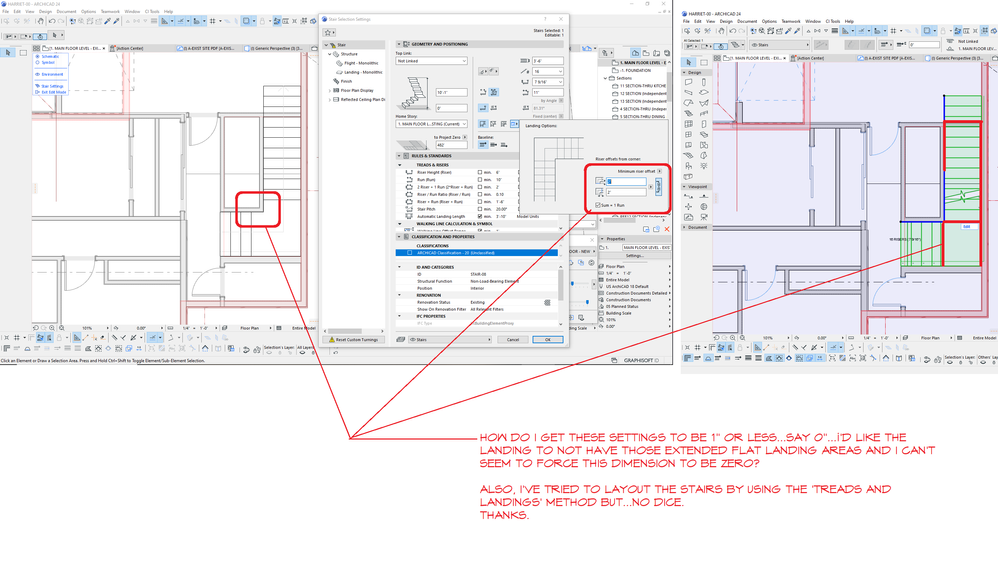This screenshot has height=566, width=998.
Task: Open number of risers dropdown showing 16
Action: [x=548, y=71]
